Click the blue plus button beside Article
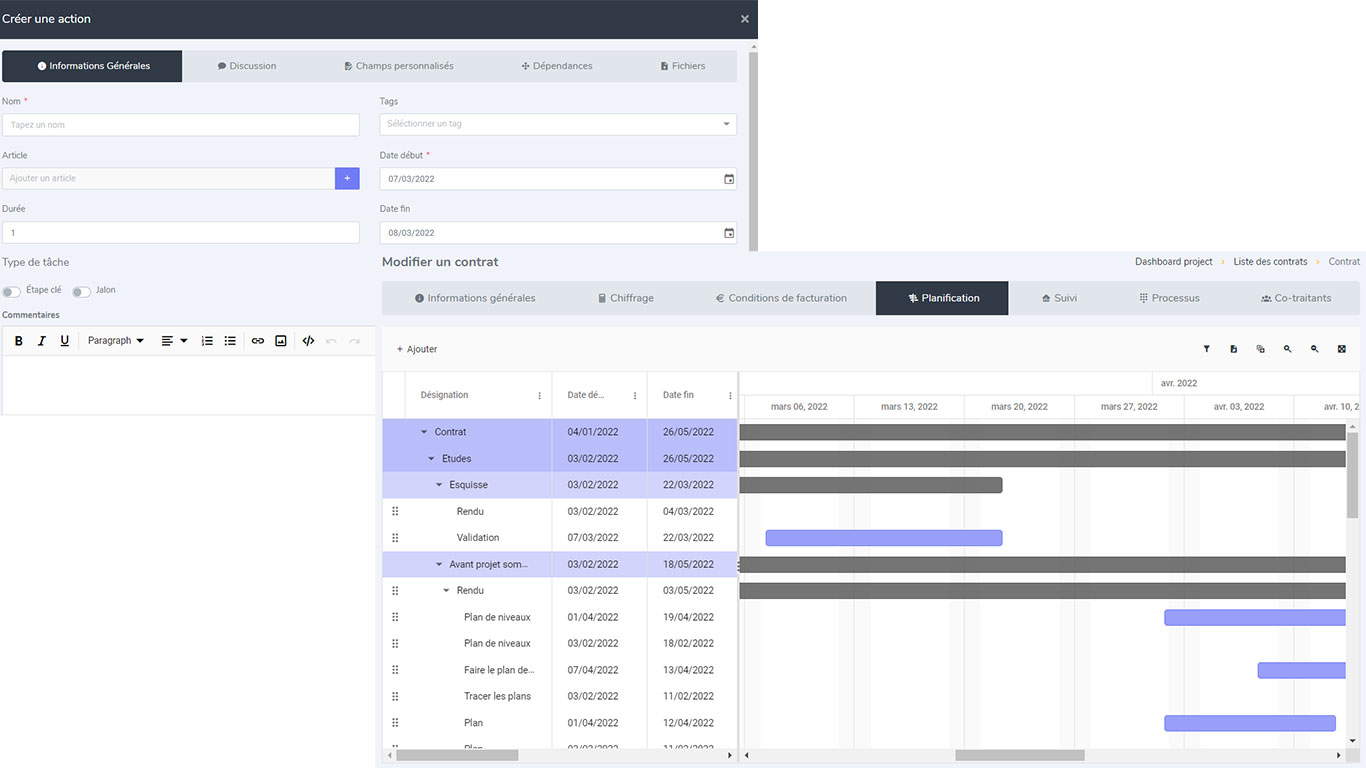 (x=347, y=178)
